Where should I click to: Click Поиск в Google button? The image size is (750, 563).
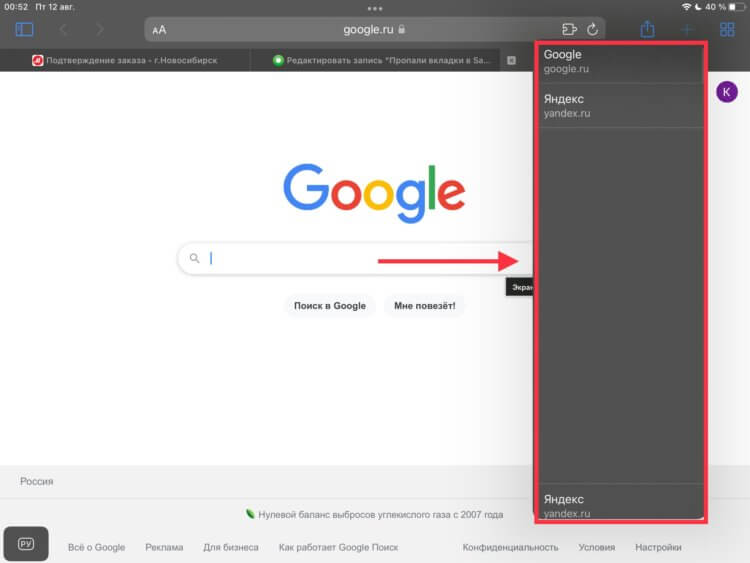click(x=330, y=306)
